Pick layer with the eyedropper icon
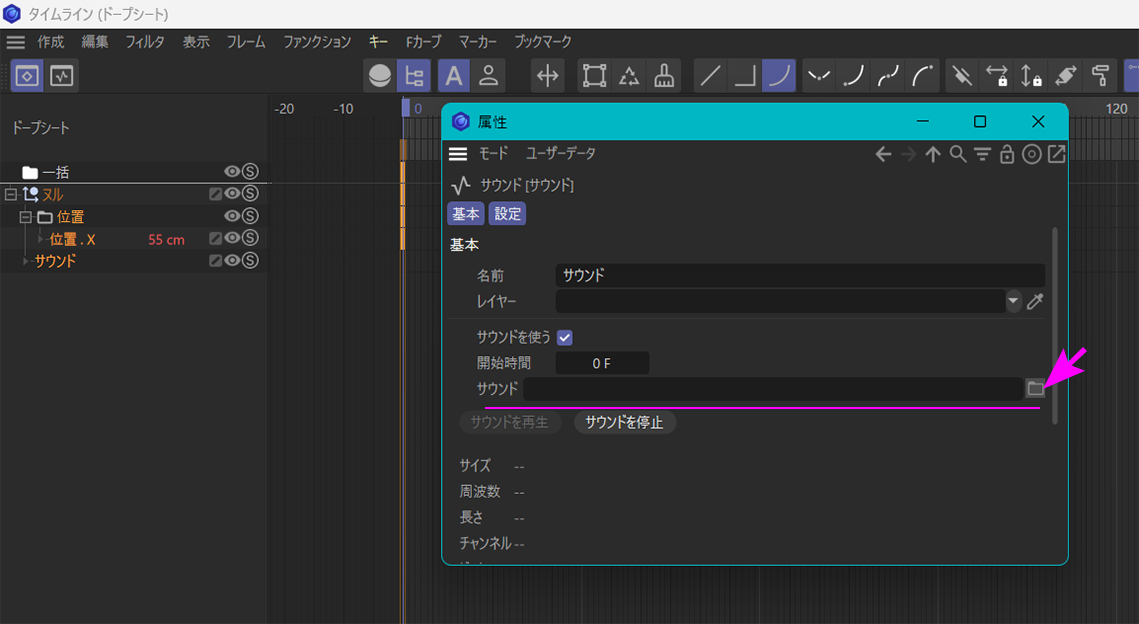The width and height of the screenshot is (1139, 624). [x=1035, y=301]
